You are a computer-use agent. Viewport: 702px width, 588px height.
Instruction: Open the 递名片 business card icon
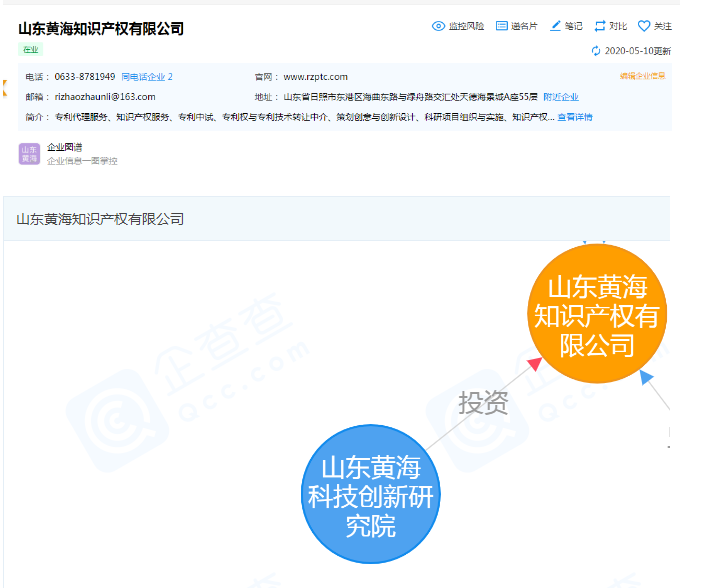point(502,26)
